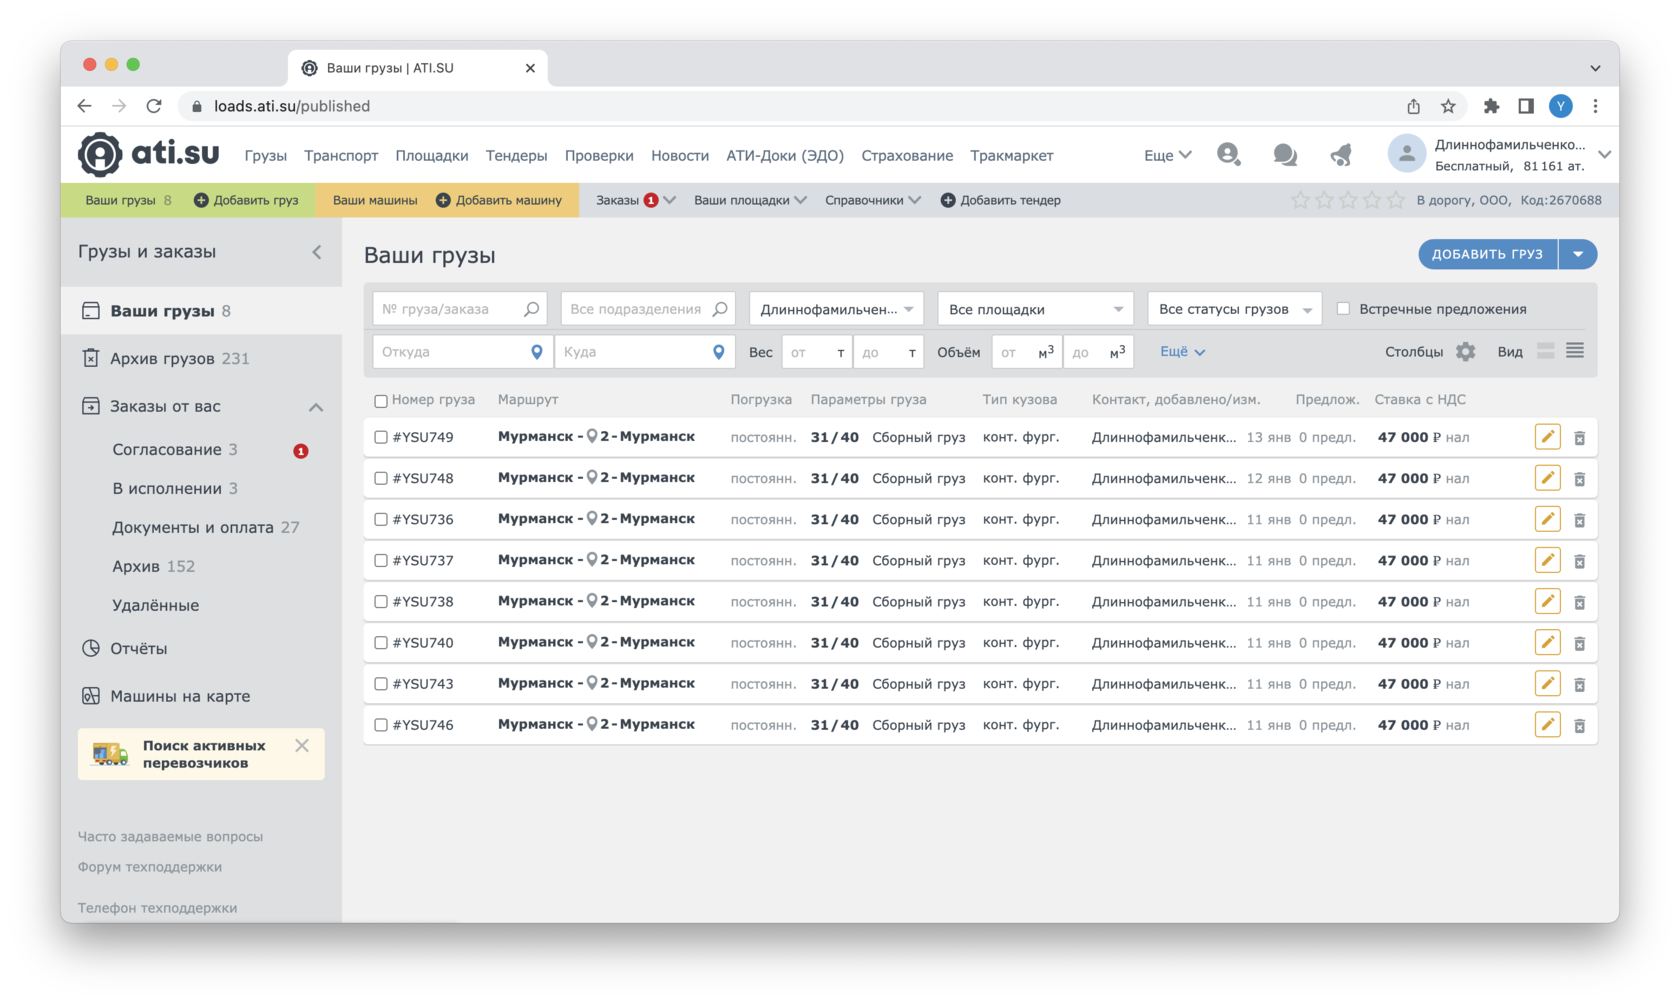This screenshot has height=1003, width=1680.
Task: Click the Куда map pin icon
Action: 718,352
